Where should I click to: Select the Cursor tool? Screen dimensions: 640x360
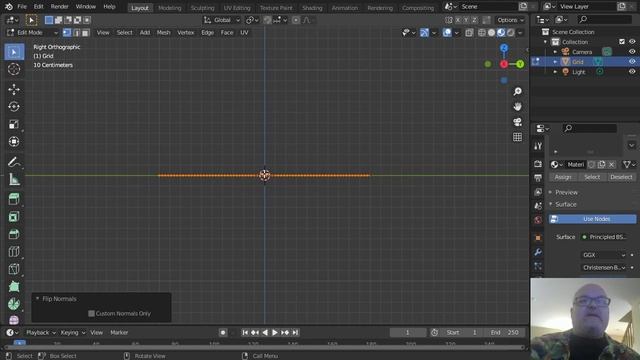click(14, 69)
